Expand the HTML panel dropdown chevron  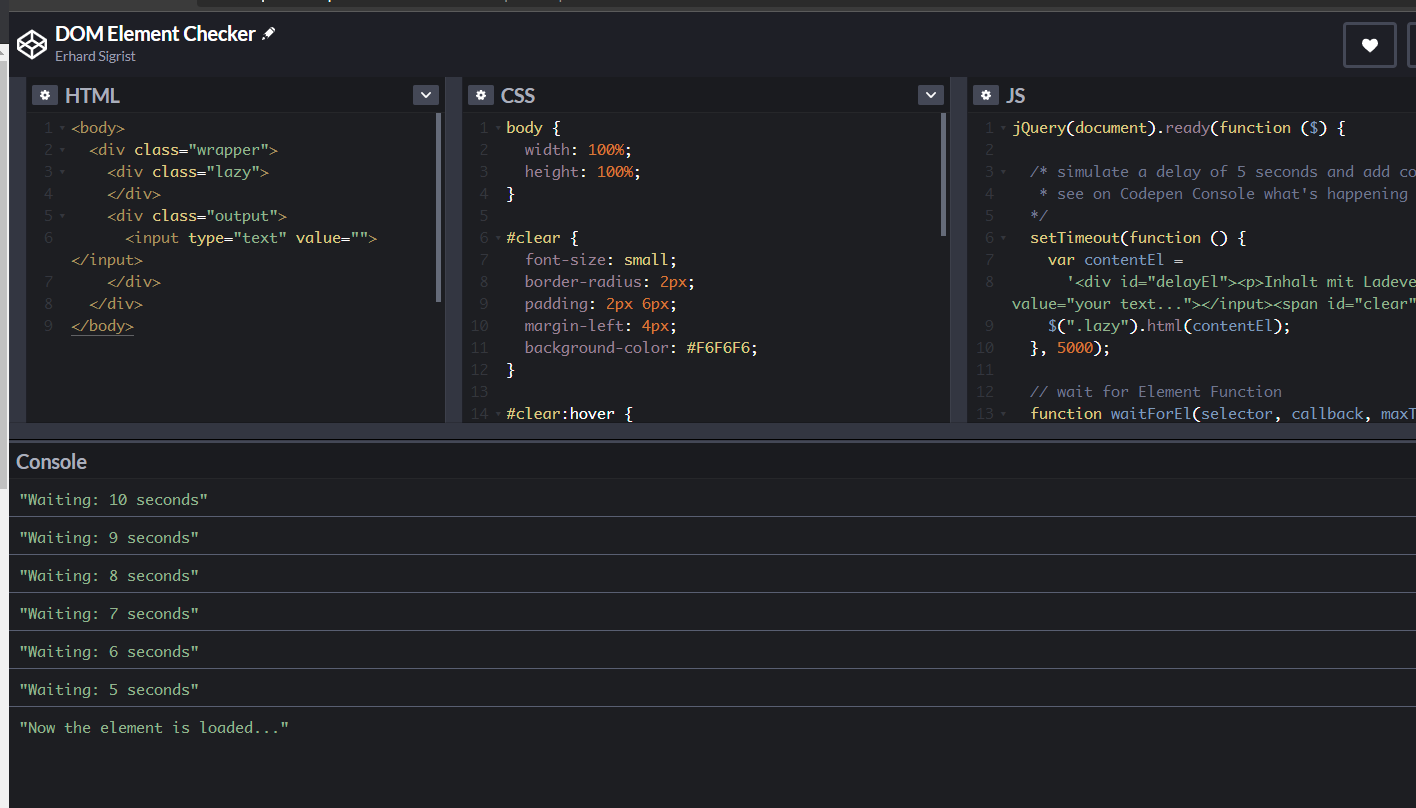coord(426,95)
